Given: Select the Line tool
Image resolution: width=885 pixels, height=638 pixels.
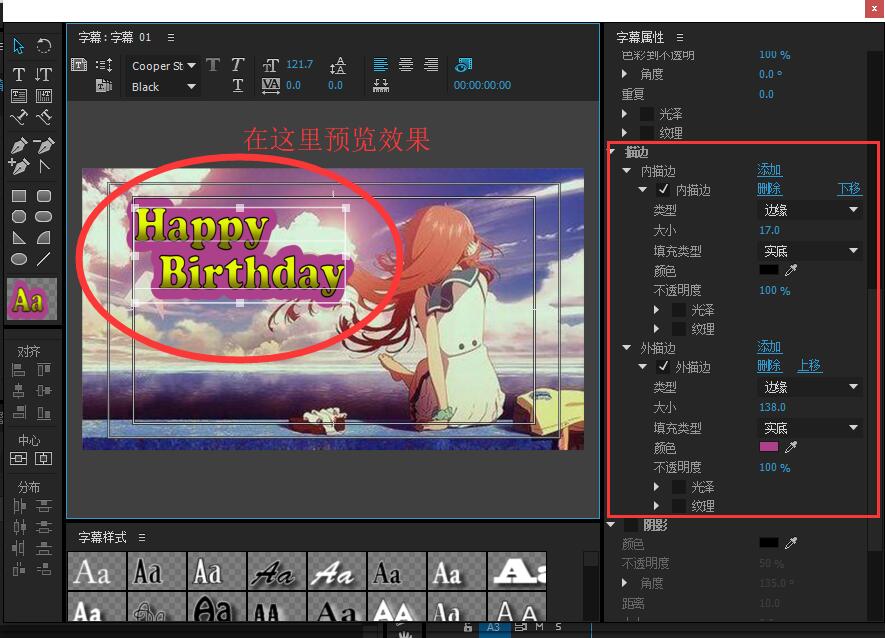Looking at the screenshot, I should [x=43, y=259].
